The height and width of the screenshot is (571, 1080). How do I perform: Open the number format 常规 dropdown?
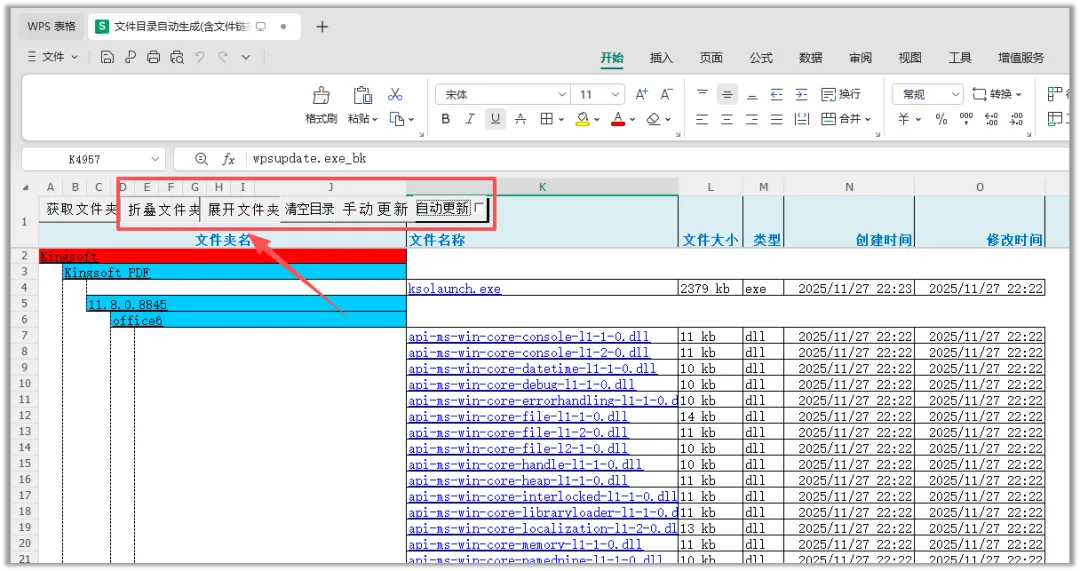point(955,94)
